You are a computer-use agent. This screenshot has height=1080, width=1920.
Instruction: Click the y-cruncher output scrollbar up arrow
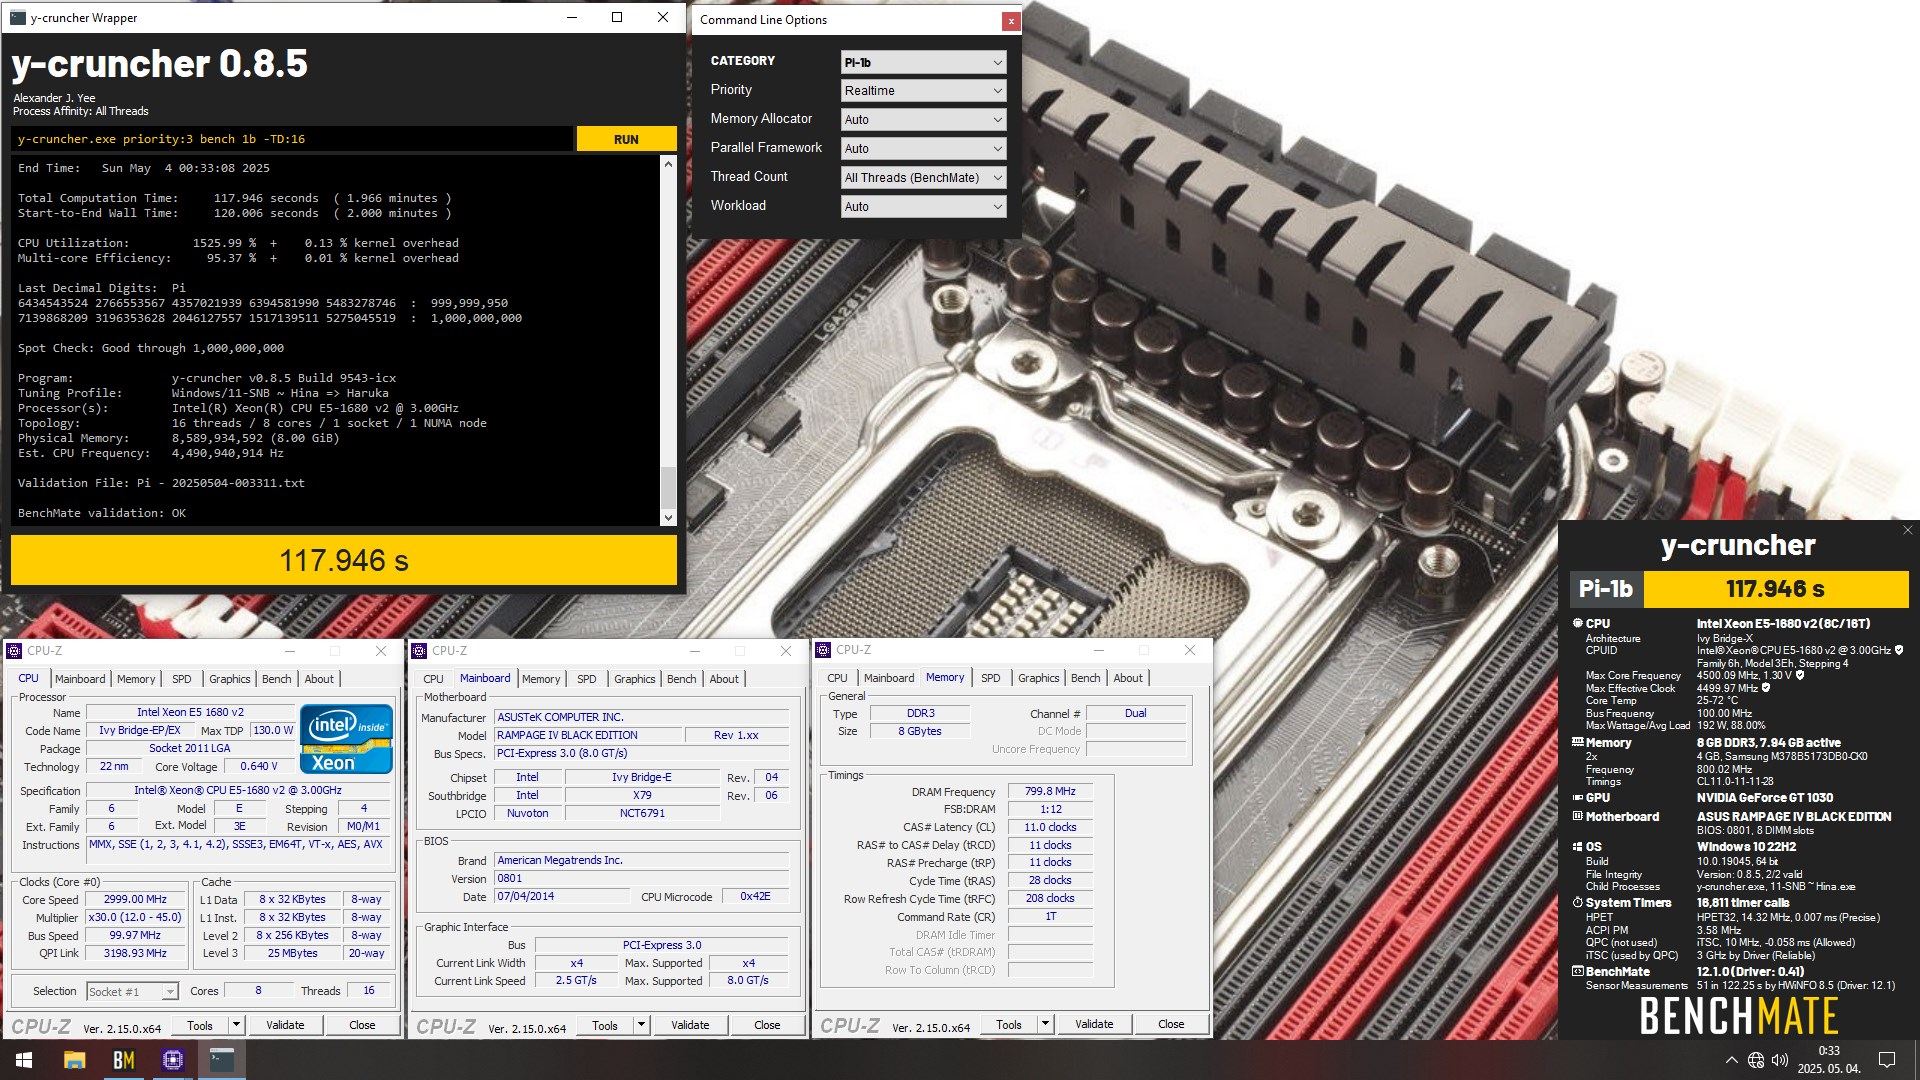coord(668,164)
